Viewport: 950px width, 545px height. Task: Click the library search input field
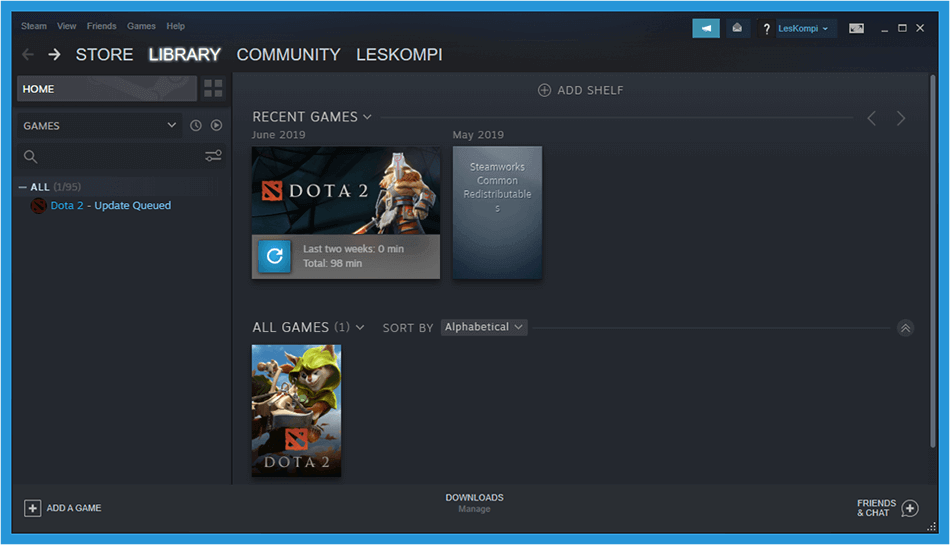[121, 157]
